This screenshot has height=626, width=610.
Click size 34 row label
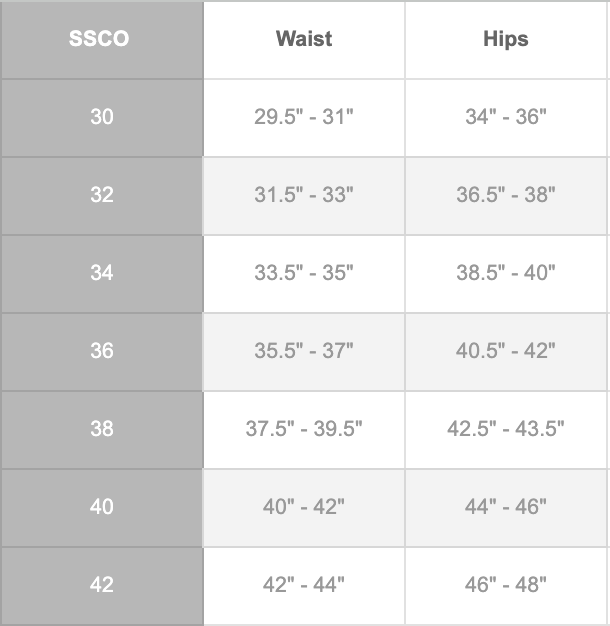[x=101, y=273]
